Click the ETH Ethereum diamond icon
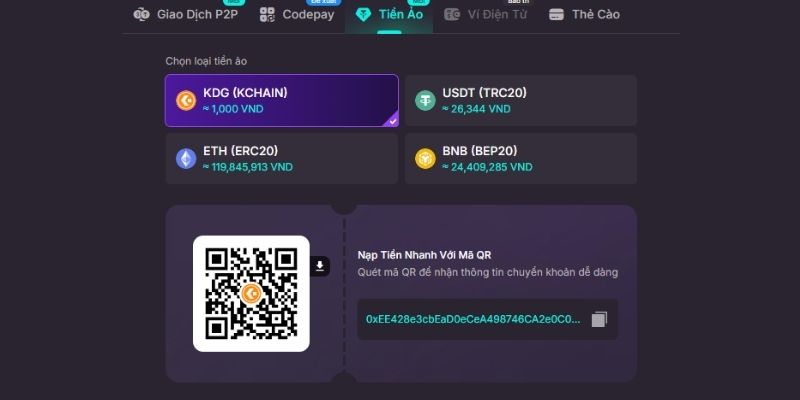 click(186, 159)
